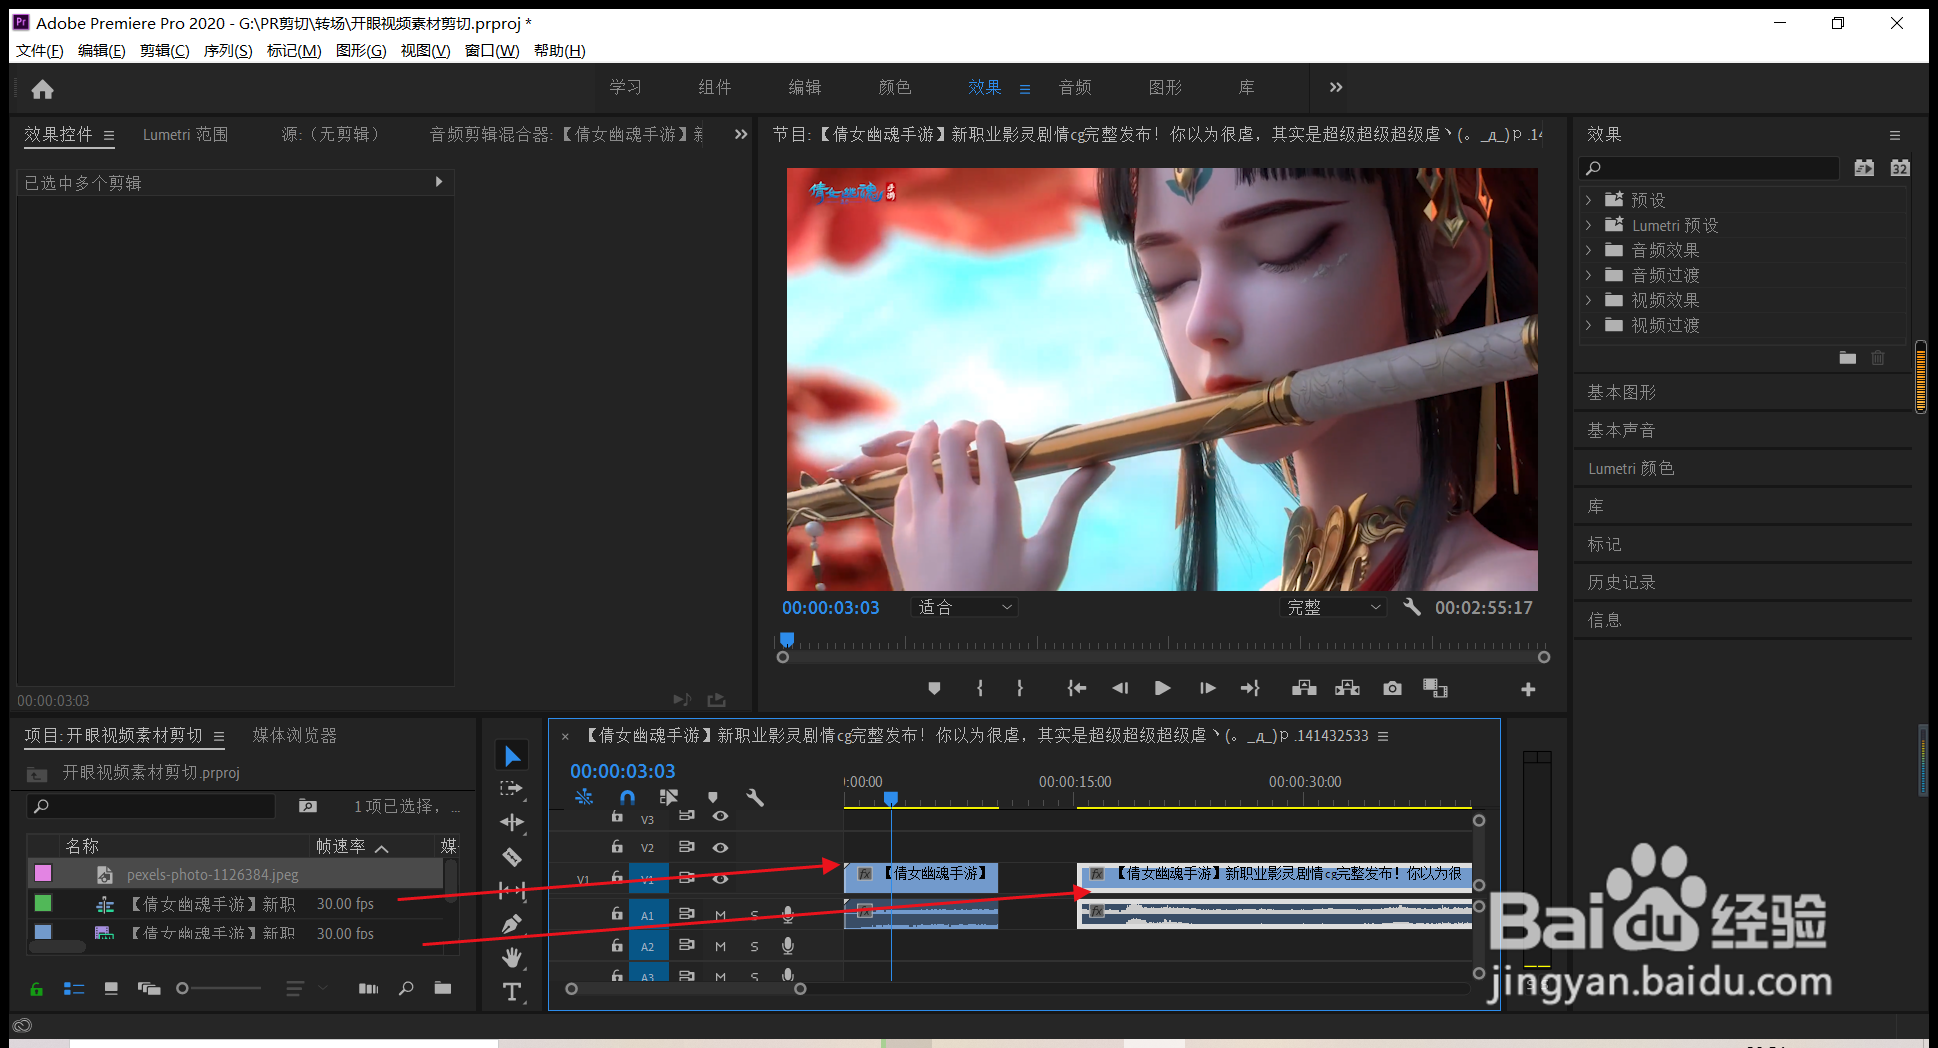Open the 文件 menu
This screenshot has width=1938, height=1048.
40,51
